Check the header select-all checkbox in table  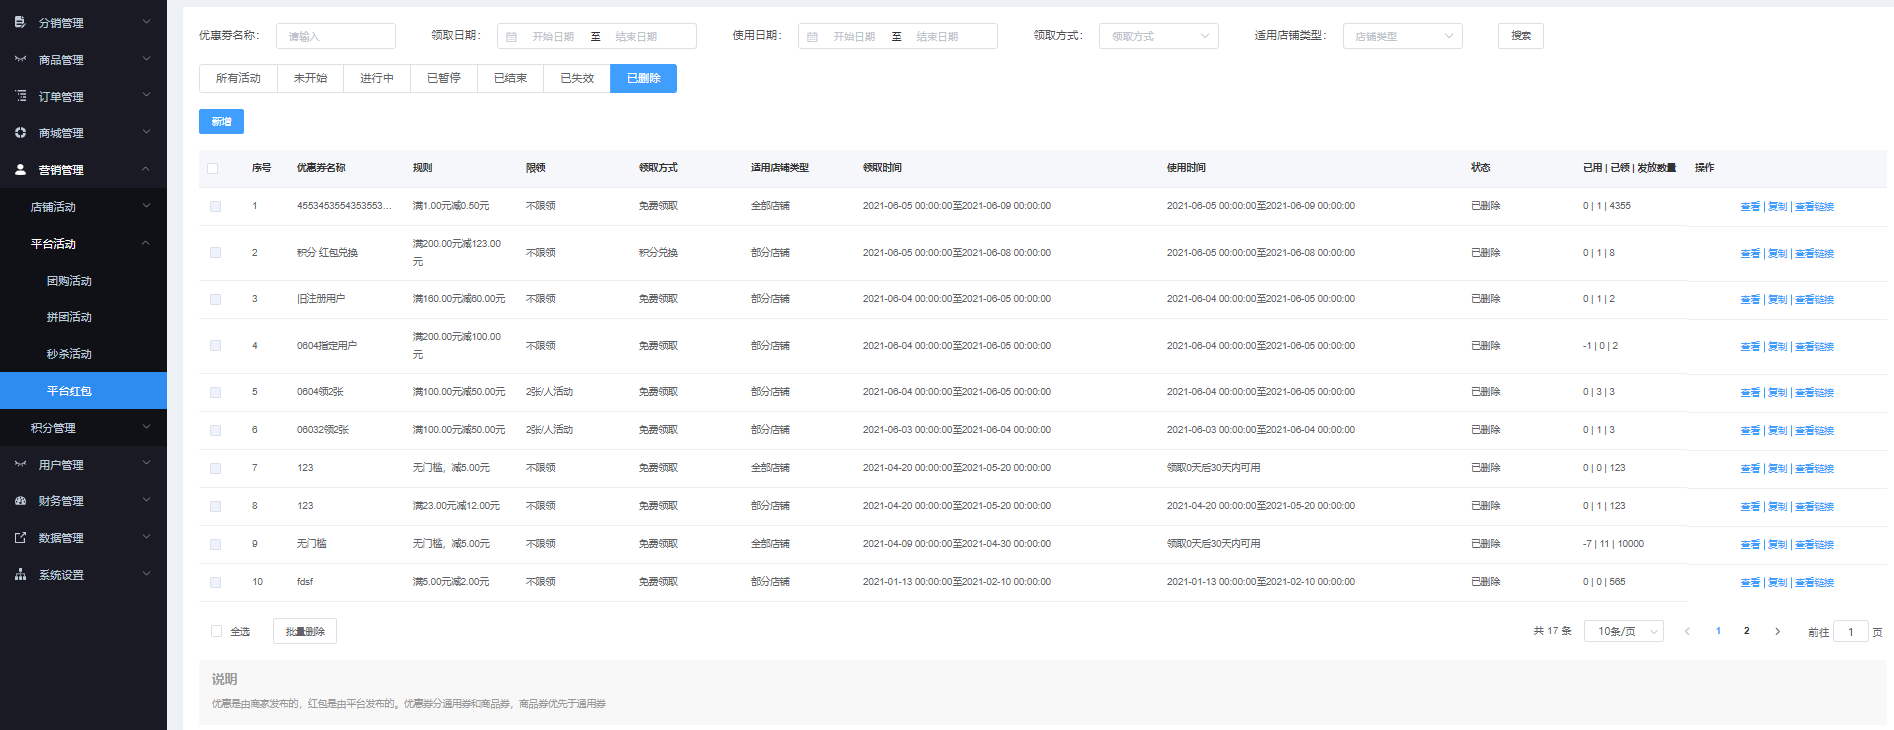pyautogui.click(x=213, y=168)
